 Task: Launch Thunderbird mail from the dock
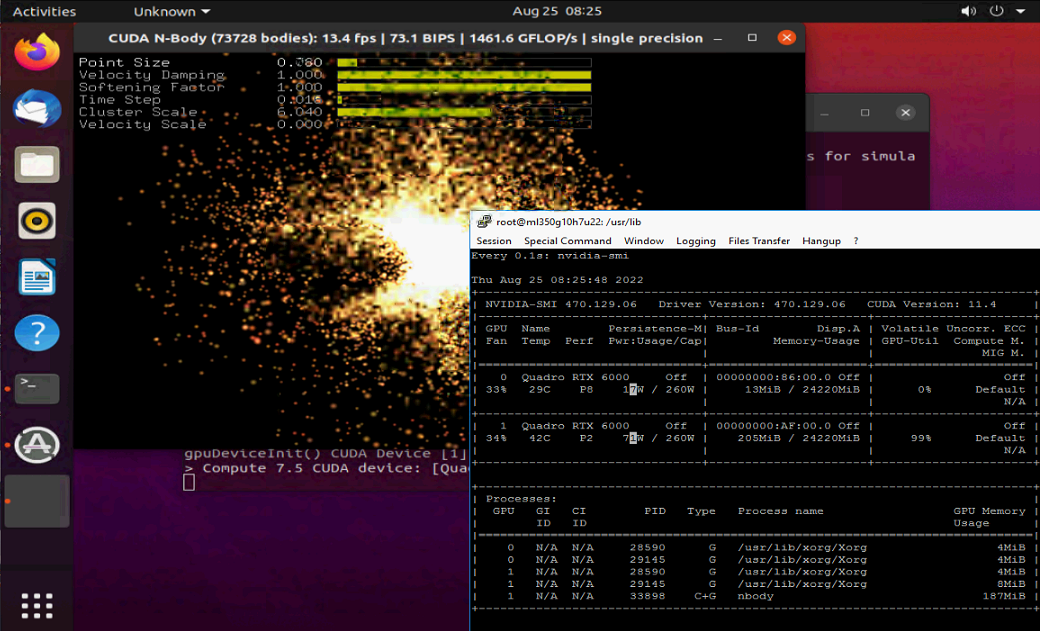tap(37, 109)
